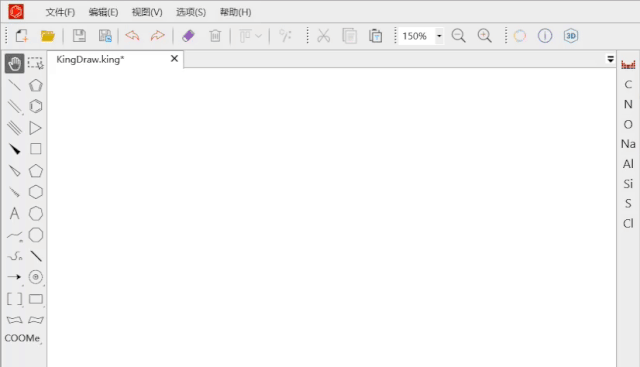This screenshot has width=640, height=367.
Task: Select the cyclopentadiene ring template
Action: 36,85
